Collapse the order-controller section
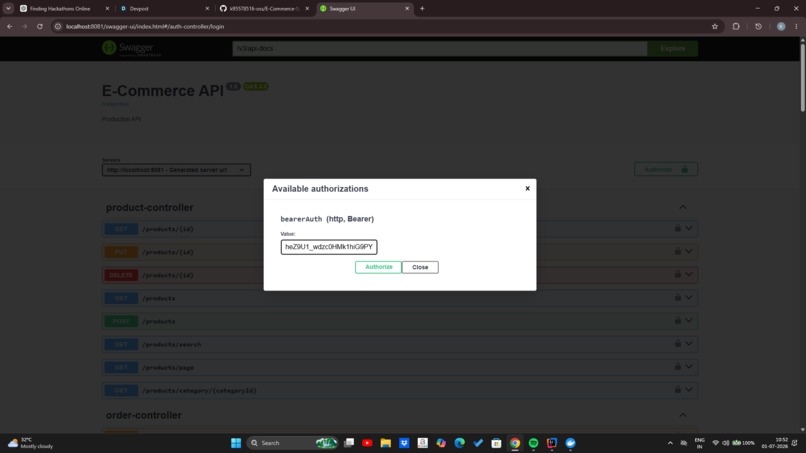Image resolution: width=806 pixels, height=453 pixels. (683, 415)
